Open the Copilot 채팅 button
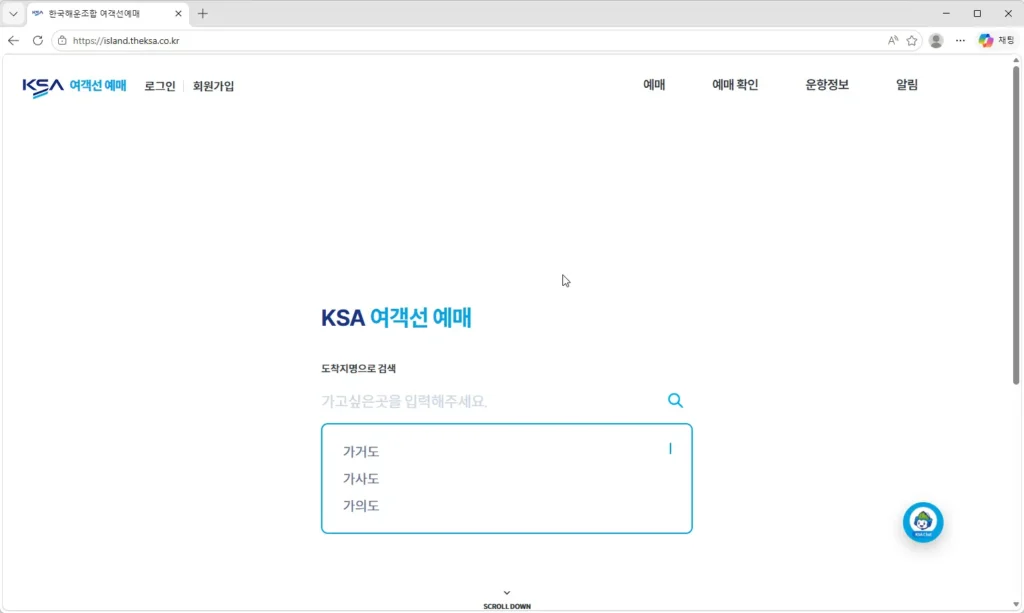This screenshot has height=613, width=1024. point(997,40)
